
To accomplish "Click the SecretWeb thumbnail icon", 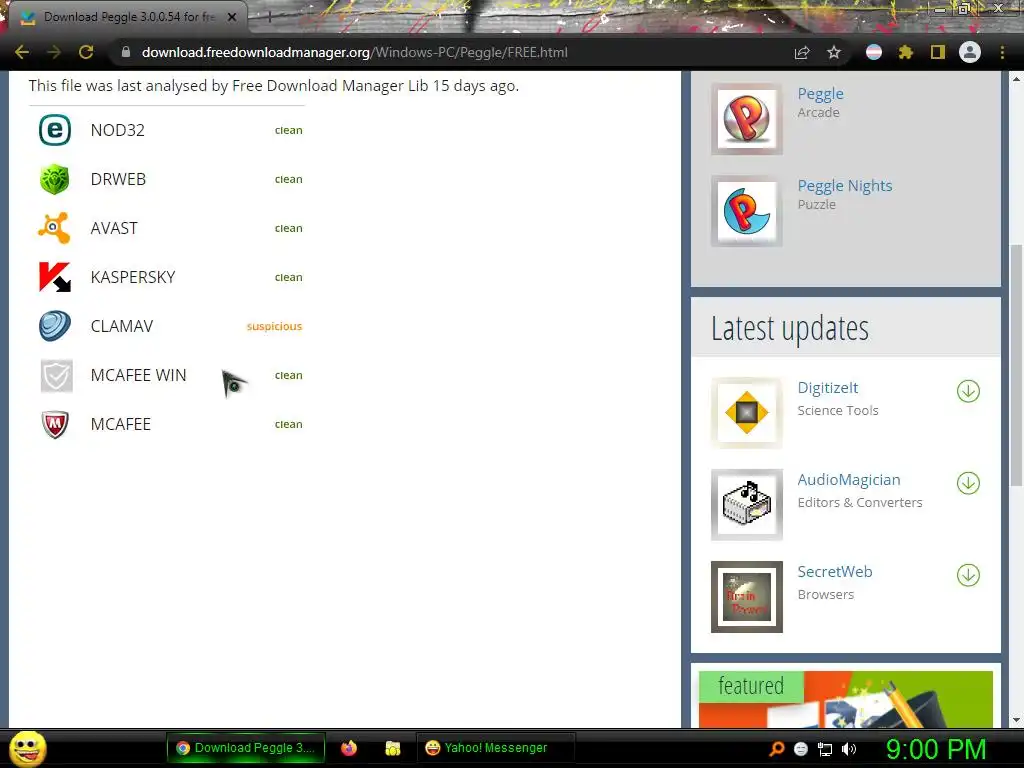I will click(746, 597).
